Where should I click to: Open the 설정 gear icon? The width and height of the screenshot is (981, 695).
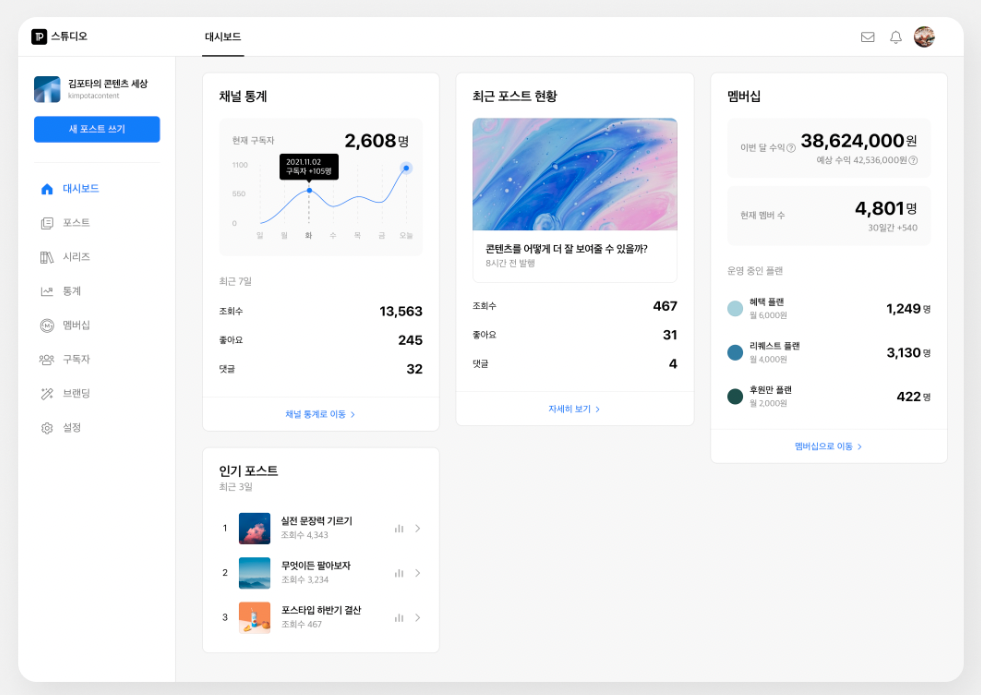46,427
